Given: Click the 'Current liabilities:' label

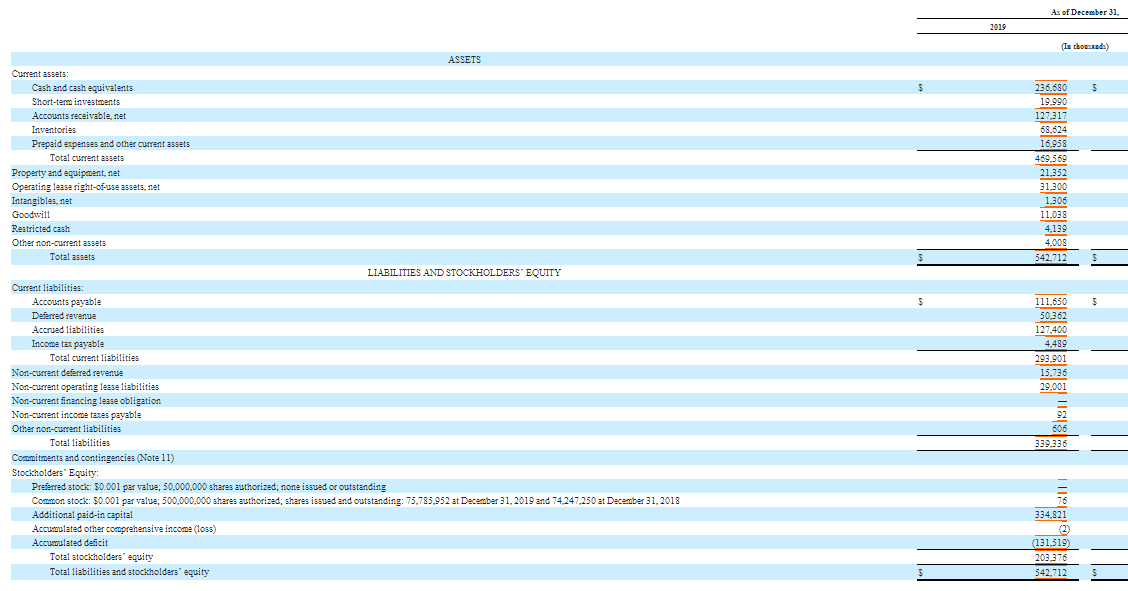Looking at the screenshot, I should tap(47, 288).
